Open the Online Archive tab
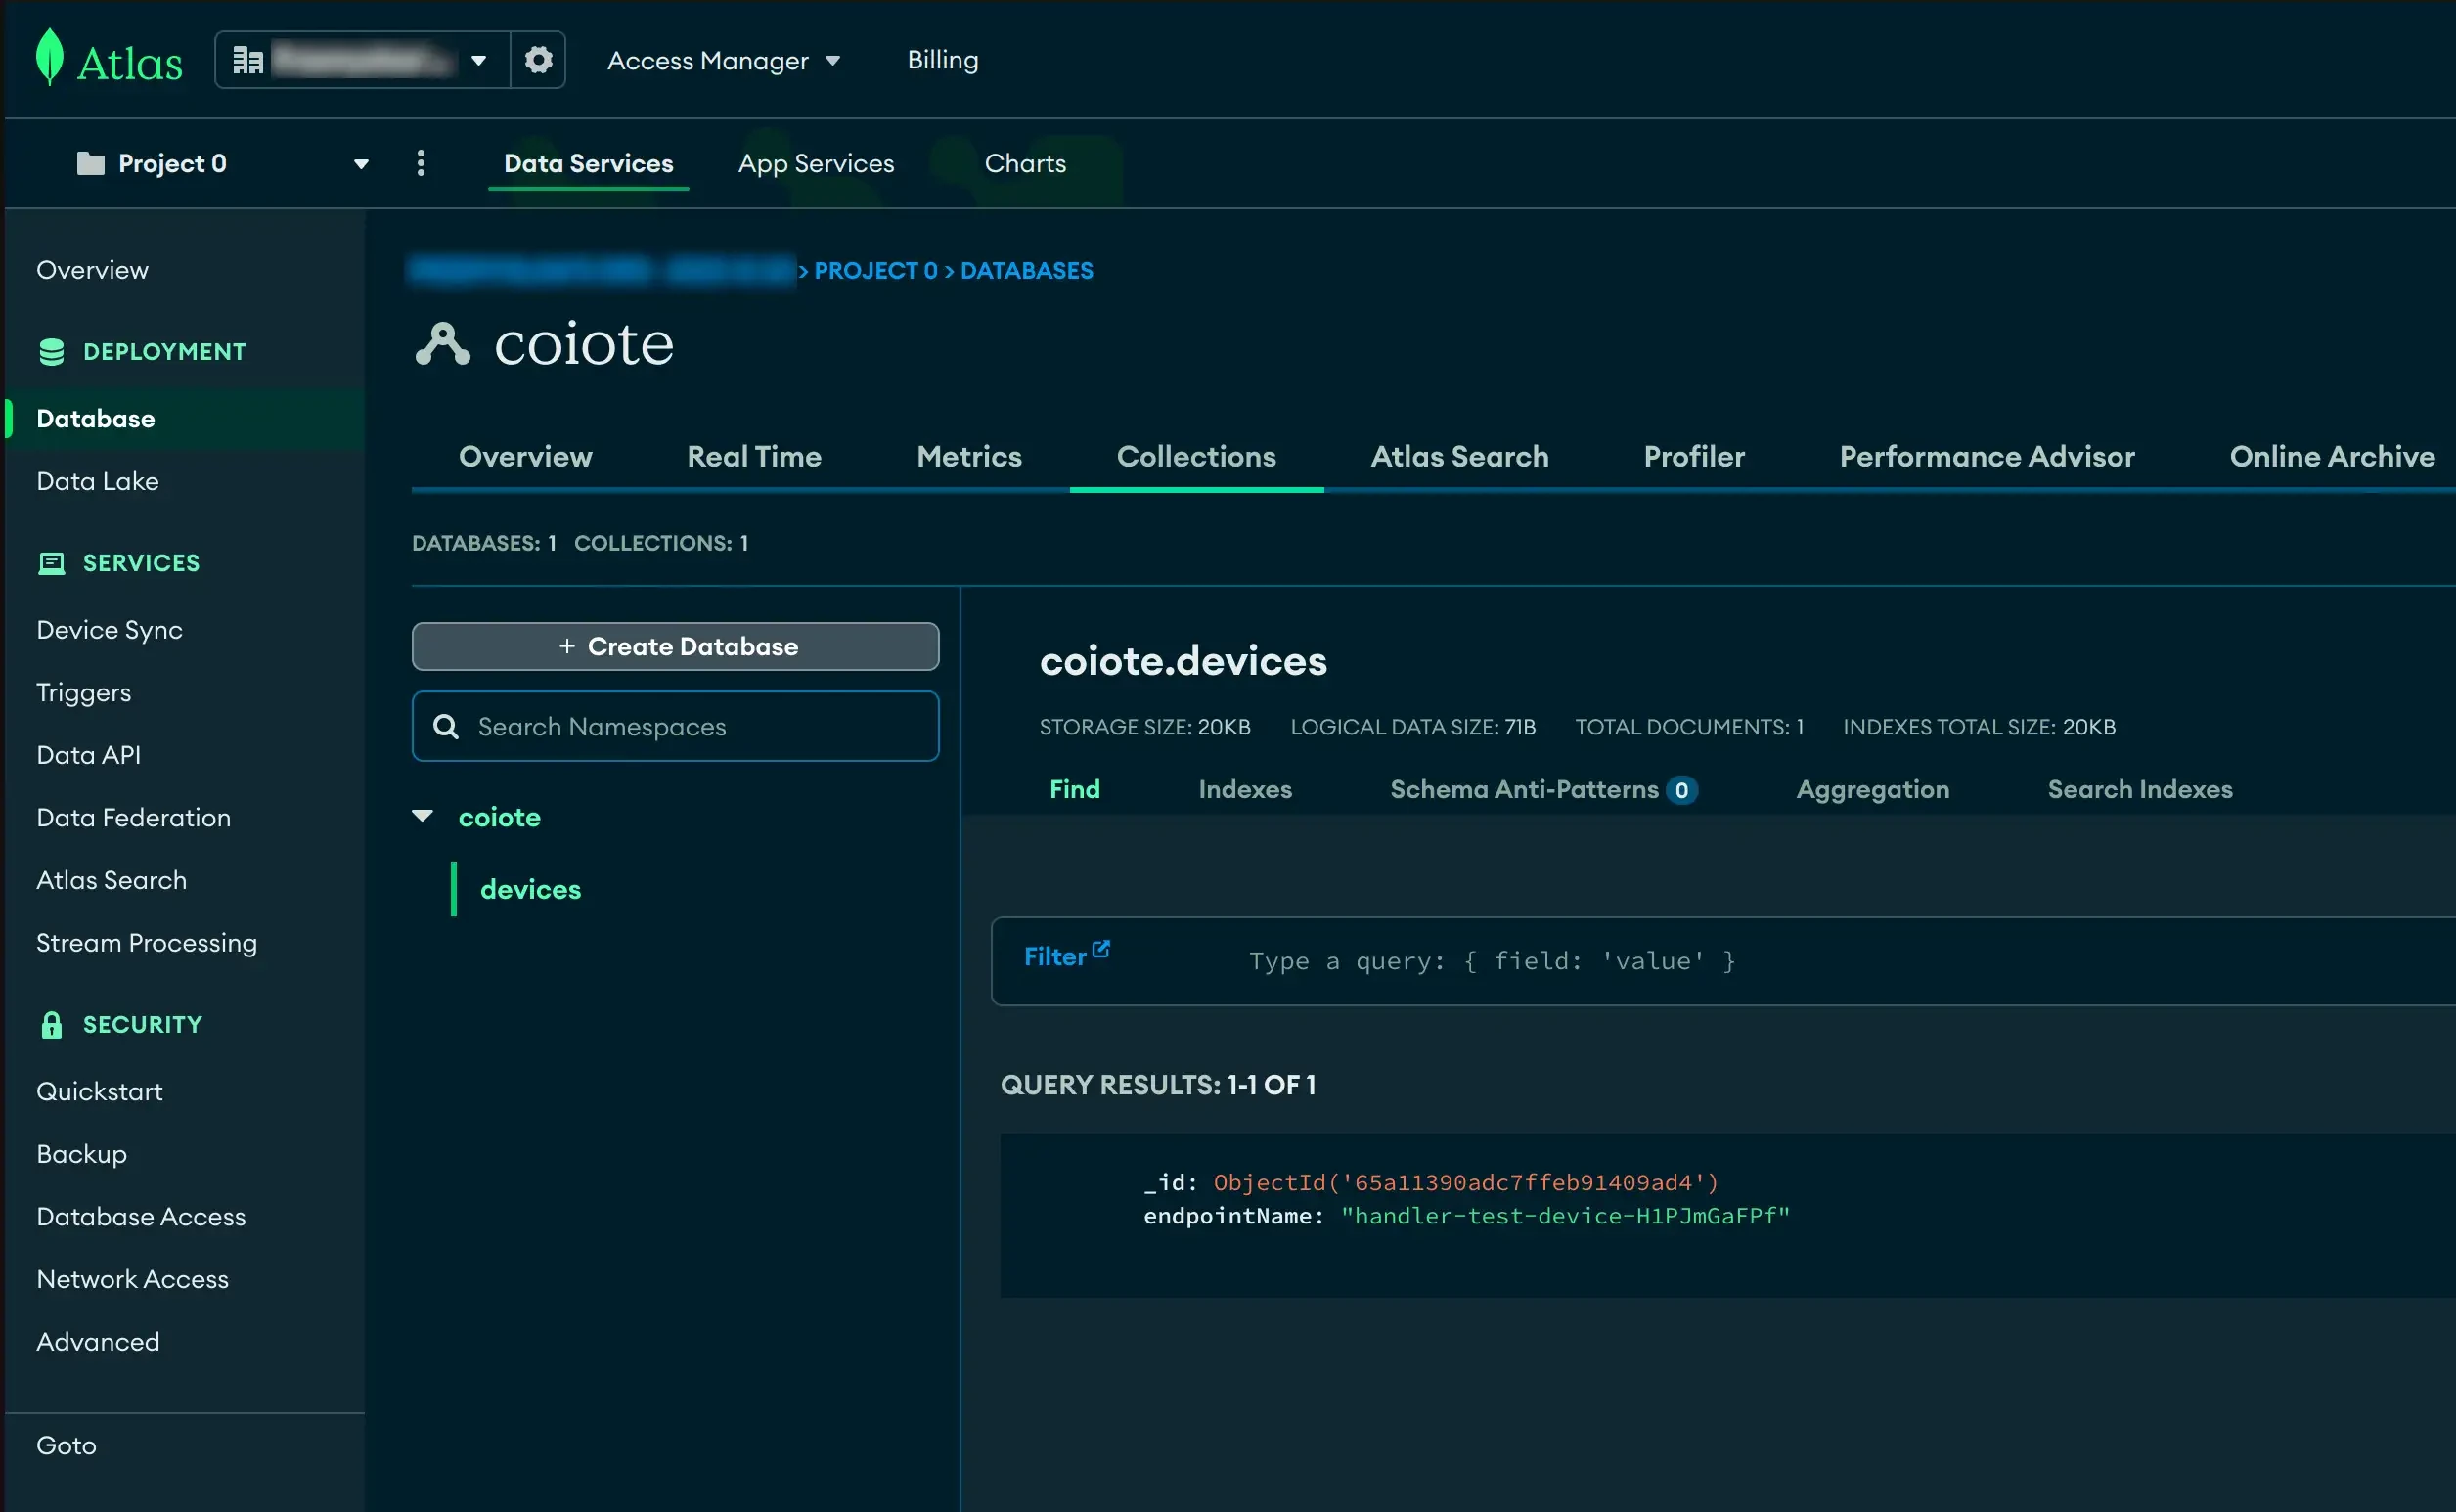Viewport: 2456px width, 1512px height. point(2332,457)
